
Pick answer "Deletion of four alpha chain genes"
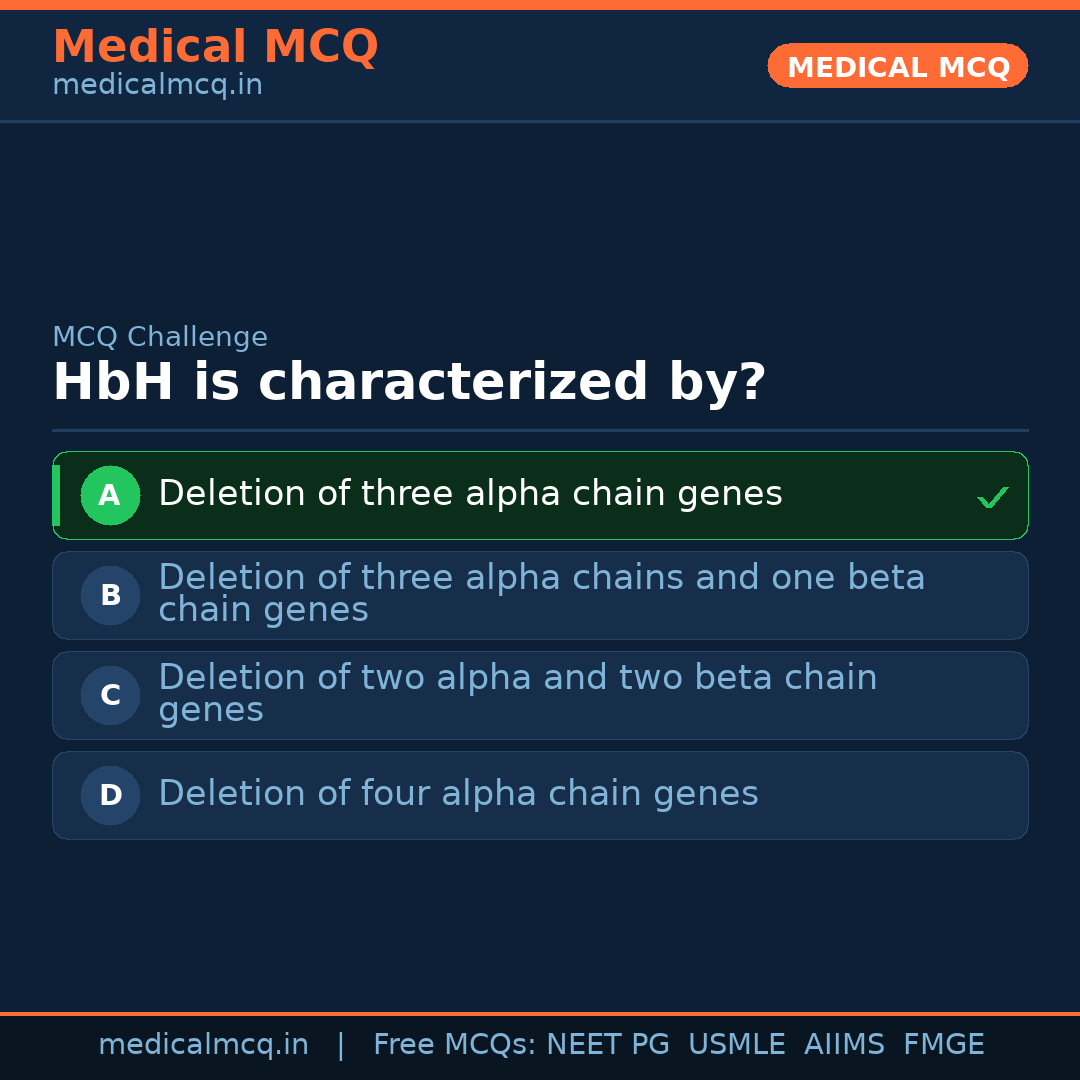[x=458, y=794]
